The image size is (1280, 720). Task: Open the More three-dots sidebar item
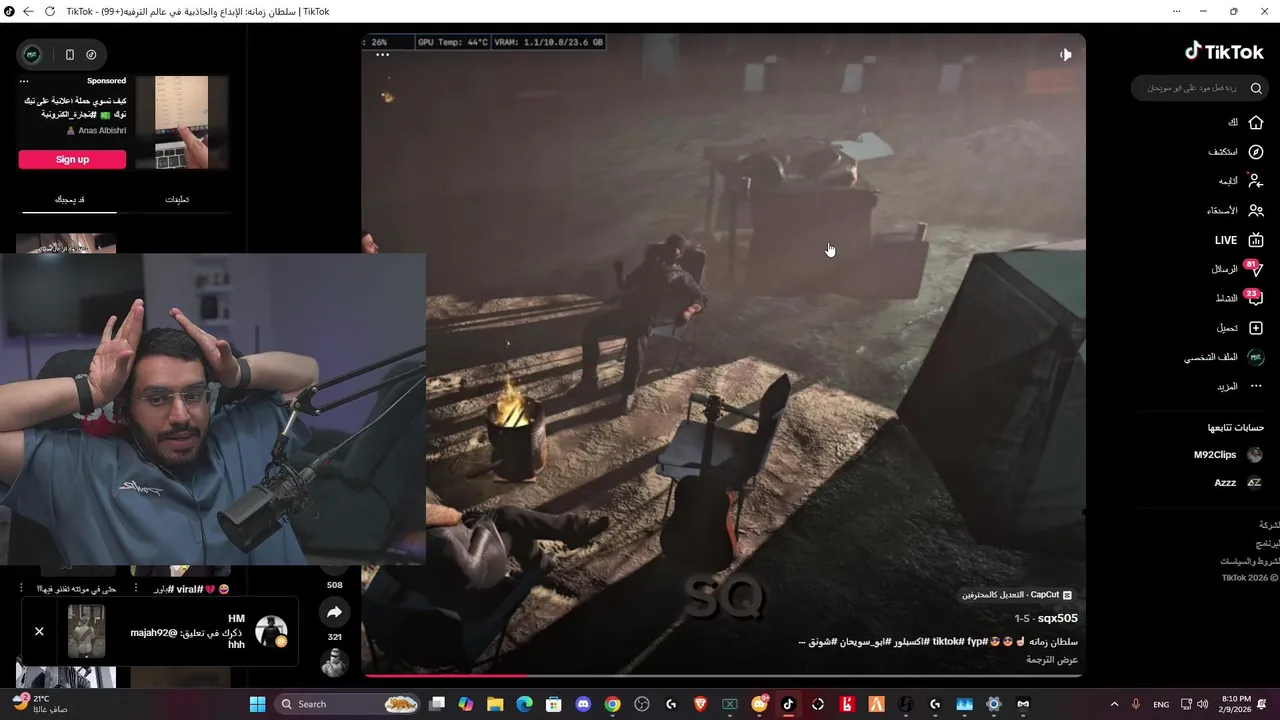click(x=1256, y=386)
